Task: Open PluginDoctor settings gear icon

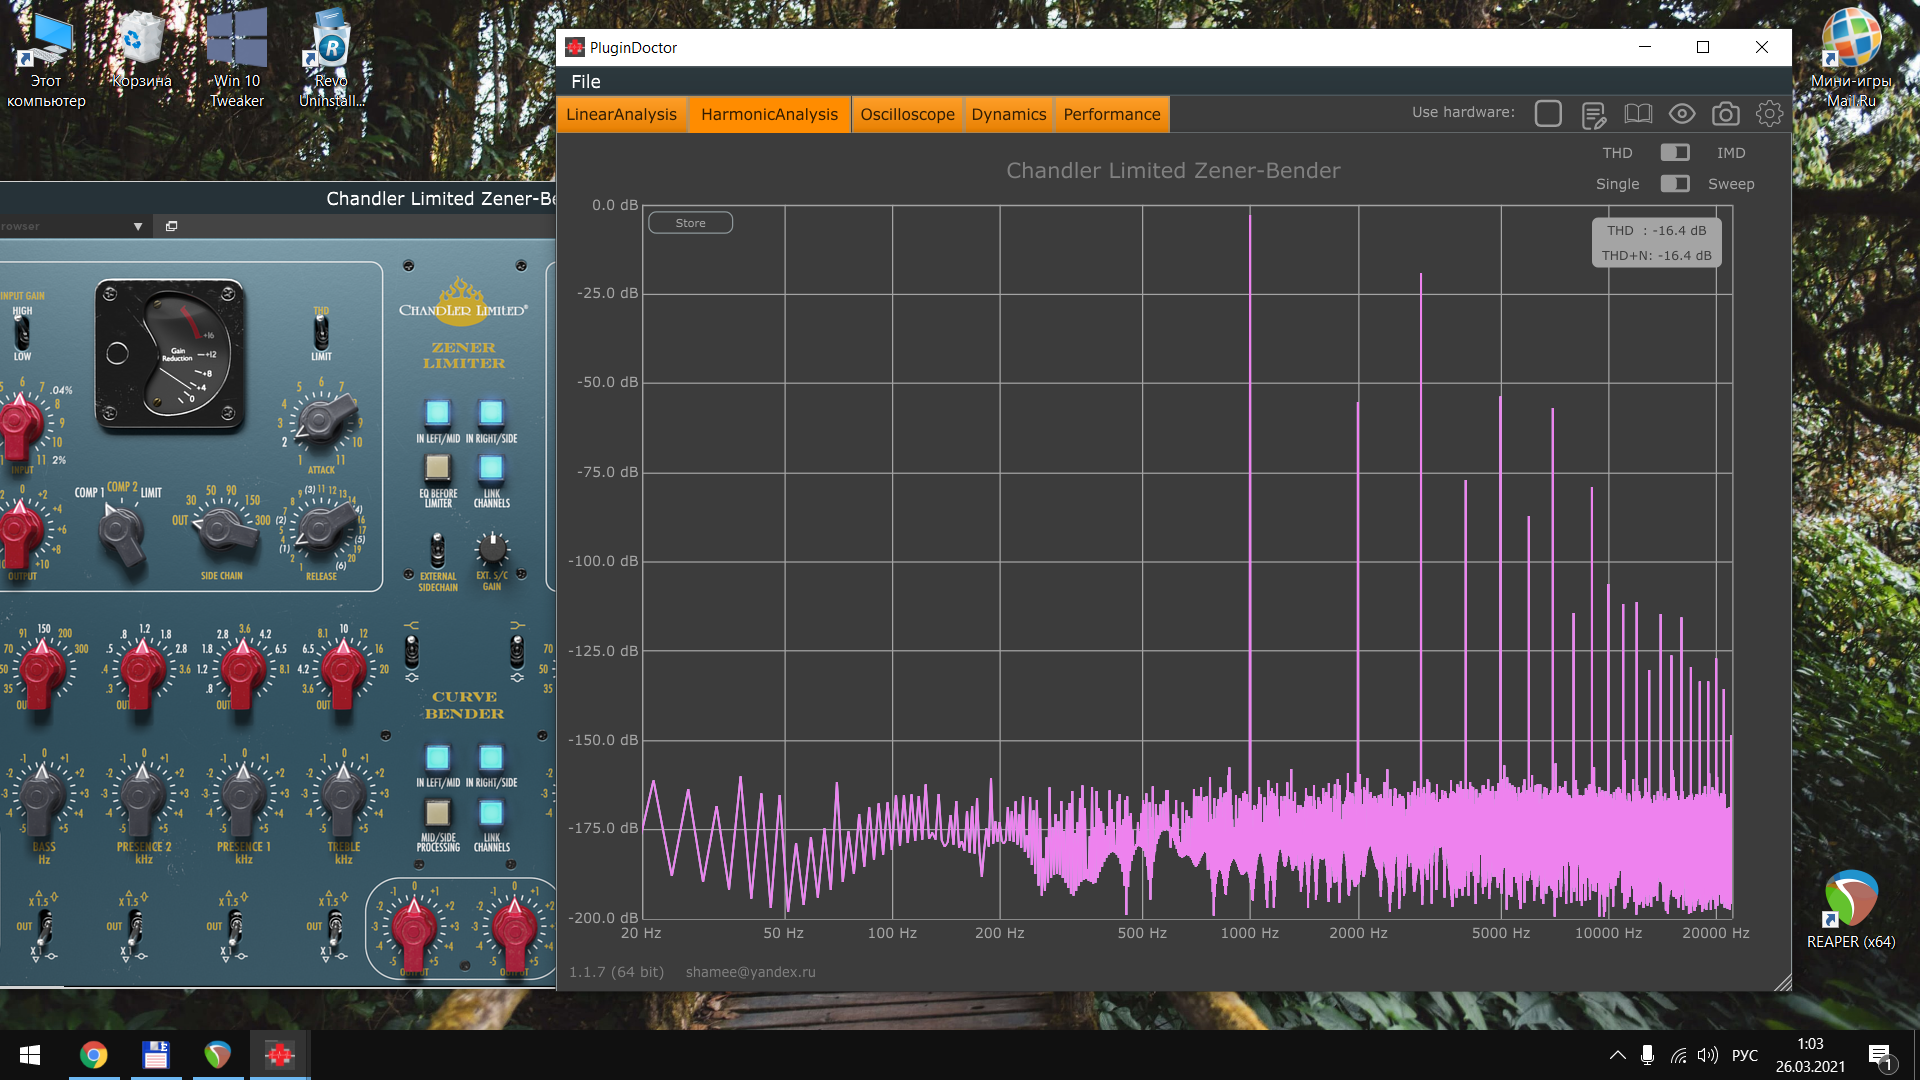Action: 1769,114
